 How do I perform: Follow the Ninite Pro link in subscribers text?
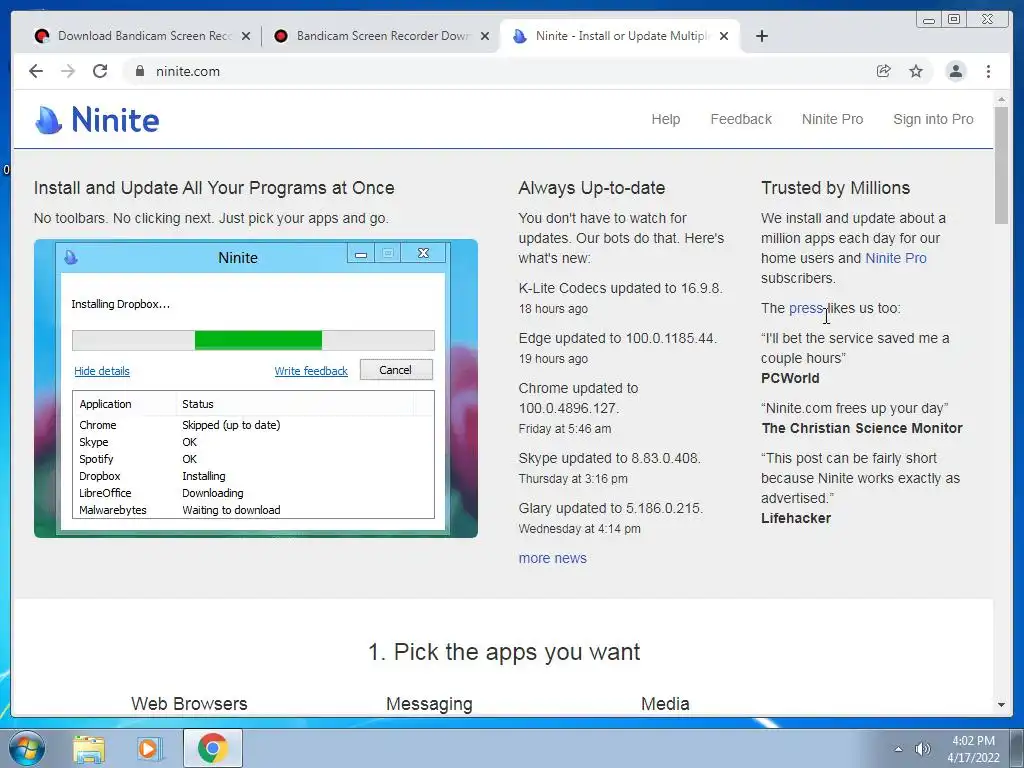pyautogui.click(x=895, y=258)
